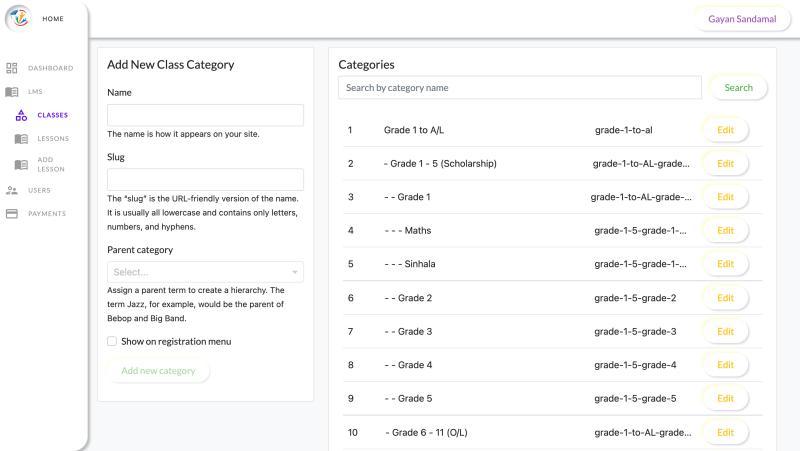This screenshot has width=800, height=451.
Task: Open the Parent category dropdown
Action: pyautogui.click(x=198, y=272)
